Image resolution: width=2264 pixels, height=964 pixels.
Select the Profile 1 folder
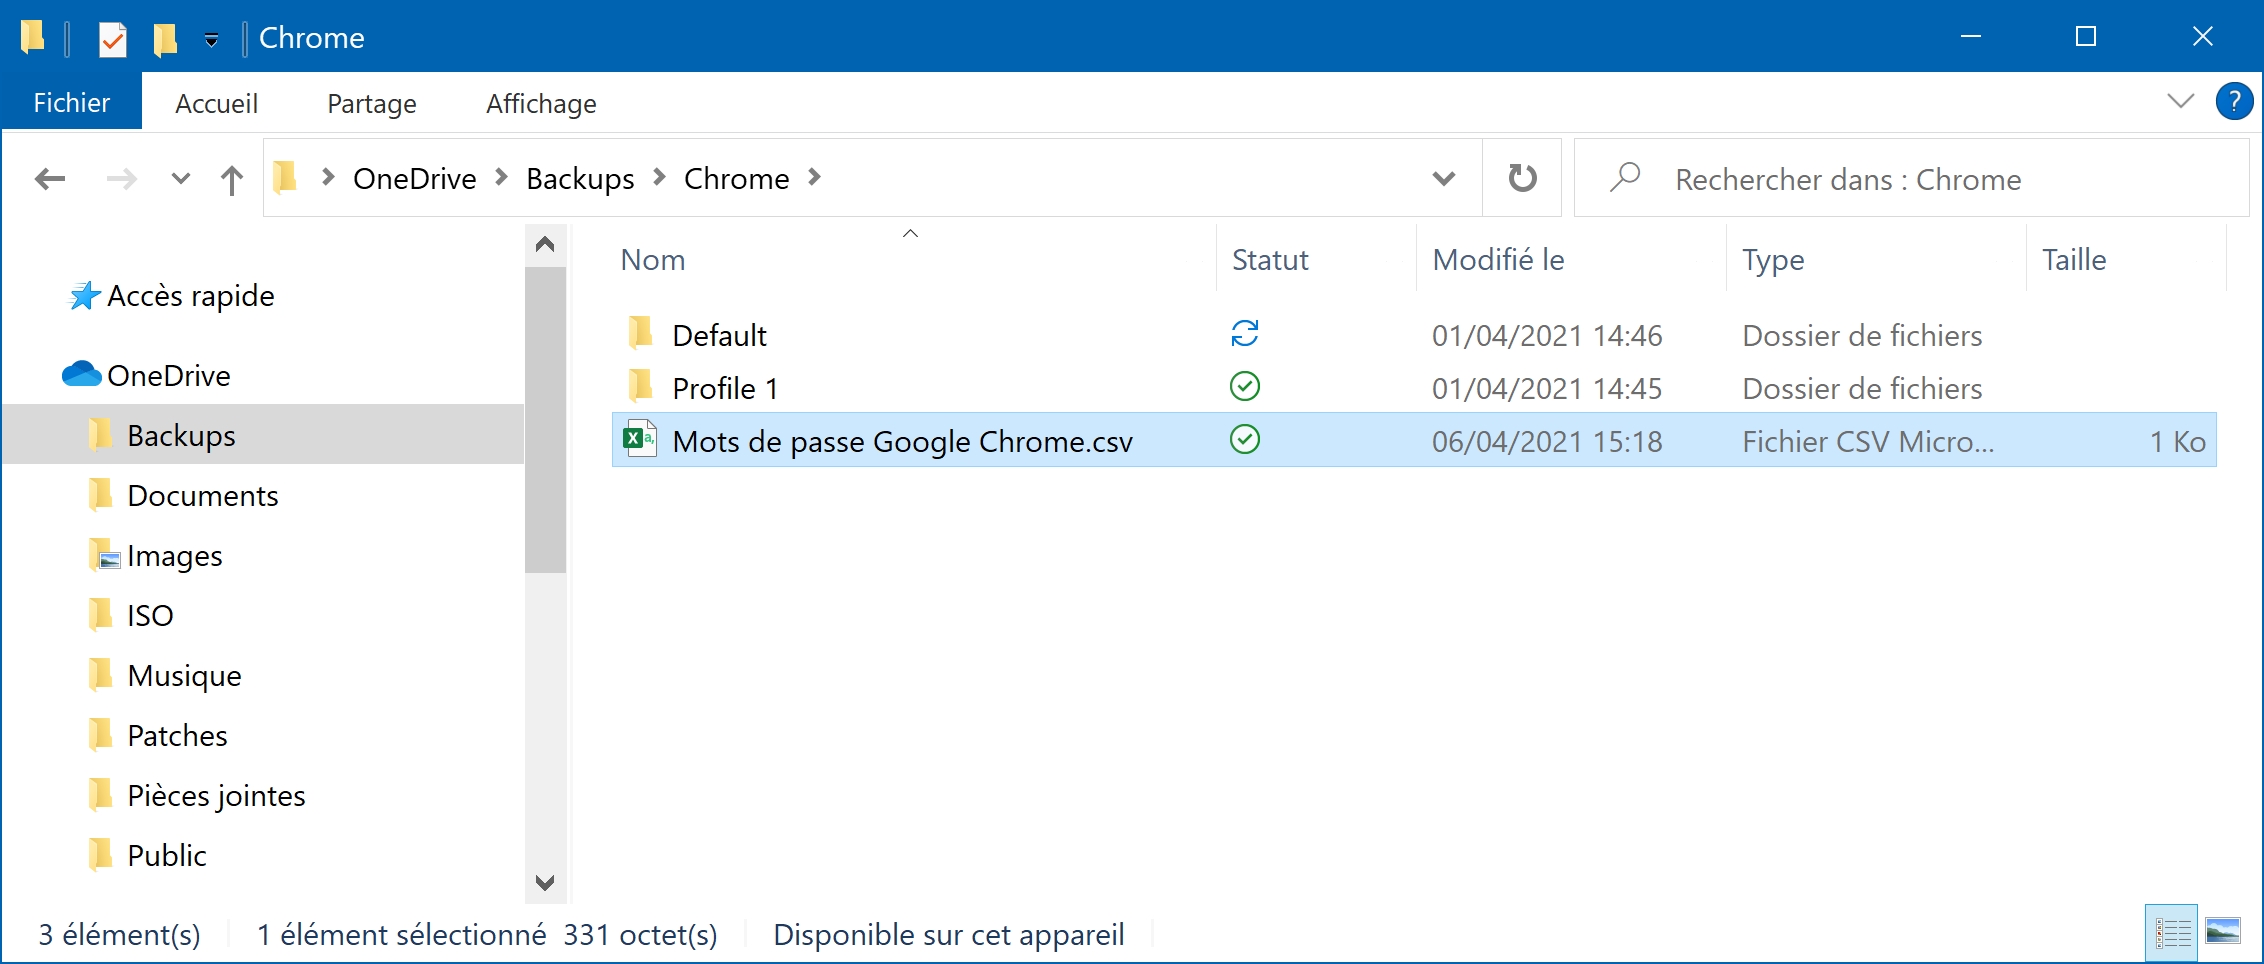point(725,388)
